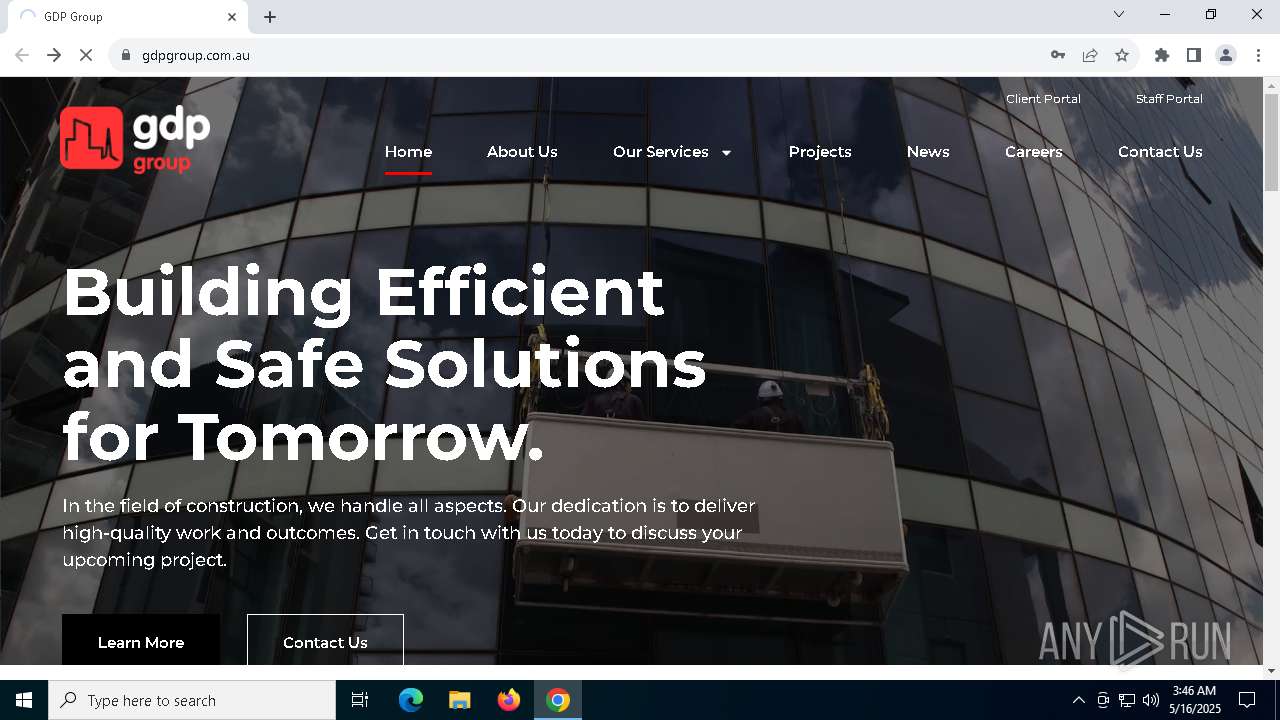1280x720 pixels.
Task: Go to the Home nav item
Action: point(408,152)
